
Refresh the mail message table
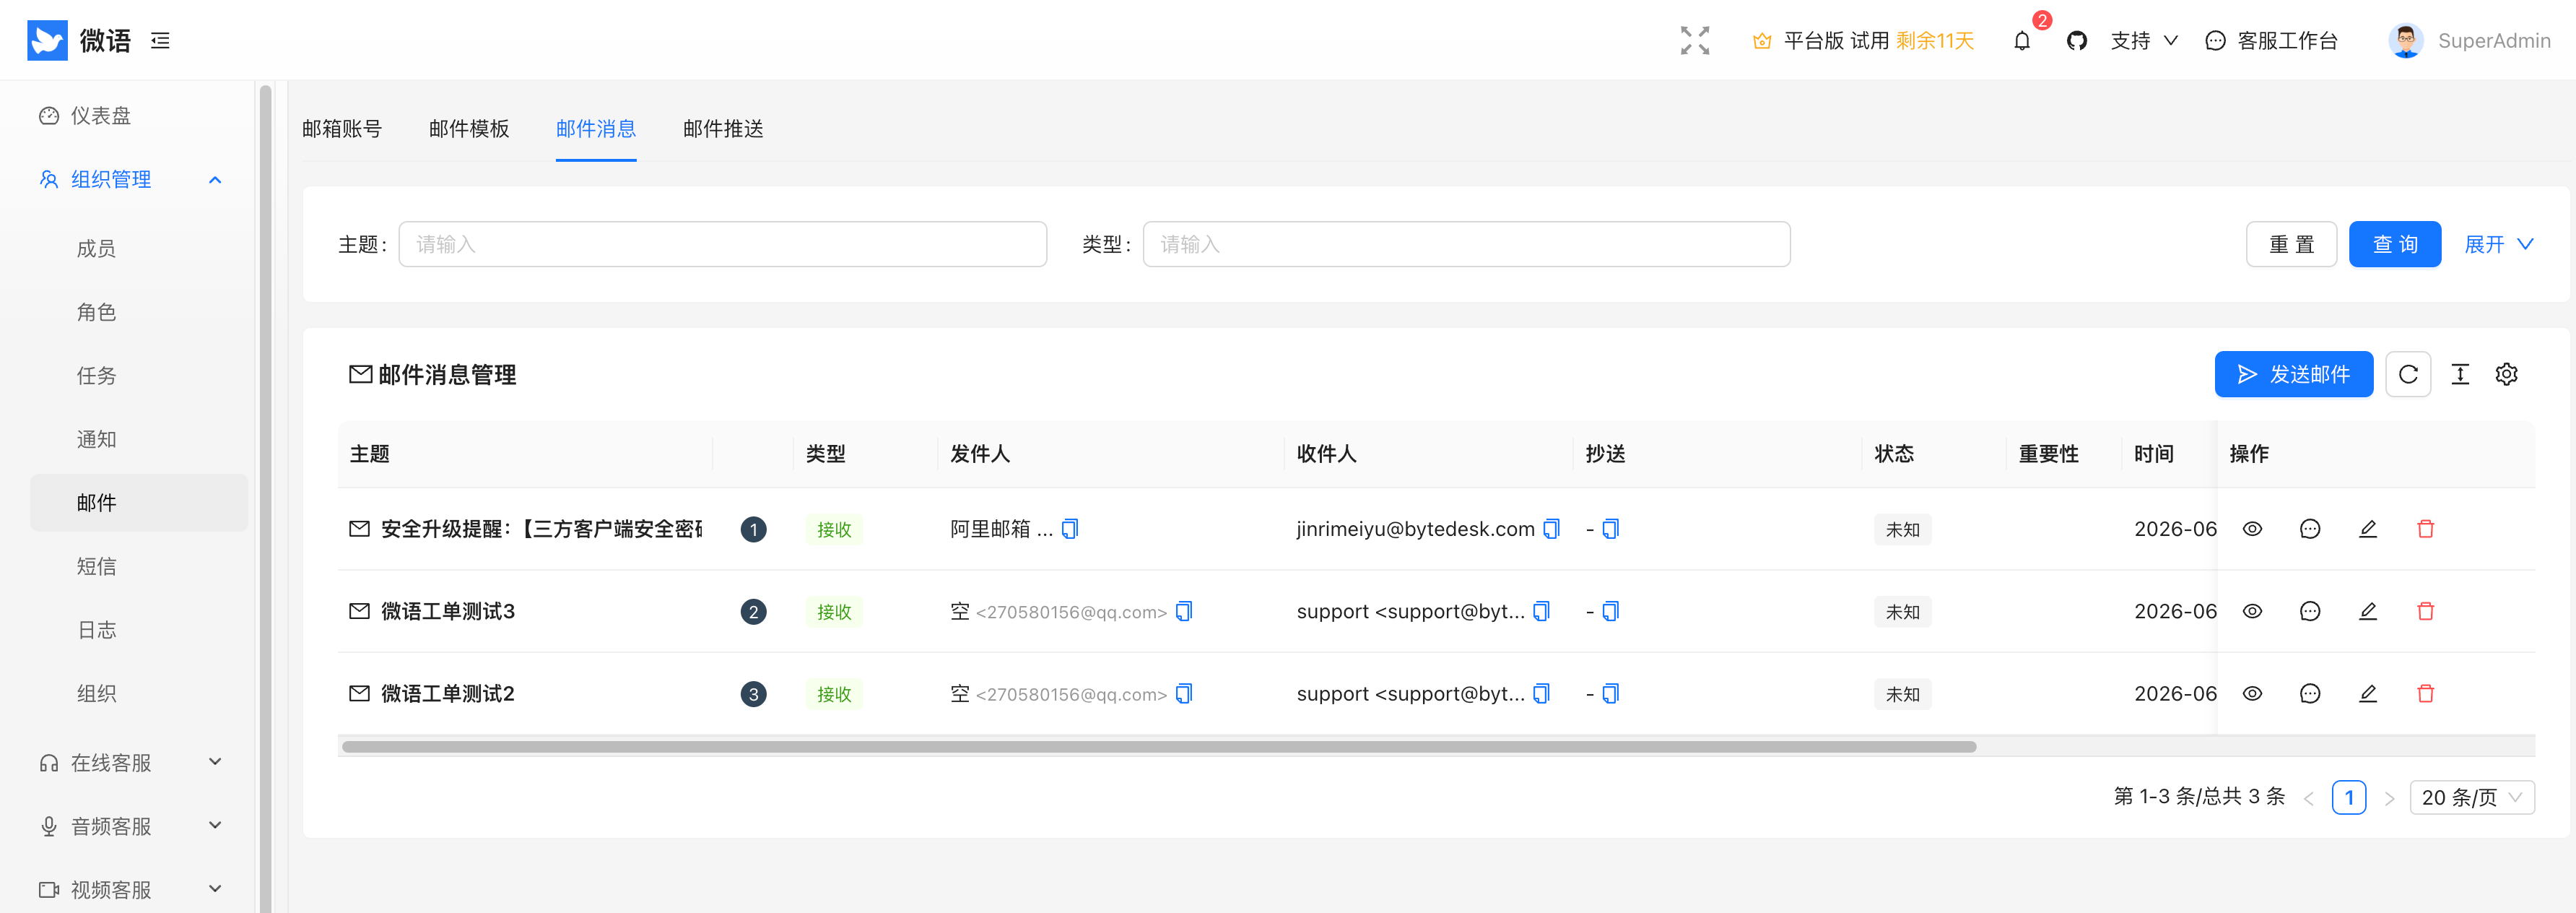2408,374
